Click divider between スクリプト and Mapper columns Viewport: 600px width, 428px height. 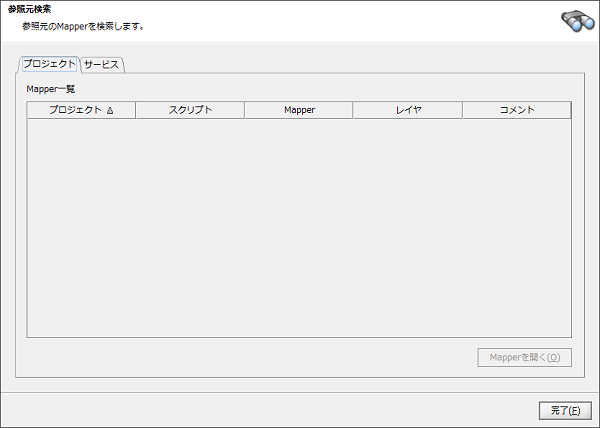click(x=244, y=110)
